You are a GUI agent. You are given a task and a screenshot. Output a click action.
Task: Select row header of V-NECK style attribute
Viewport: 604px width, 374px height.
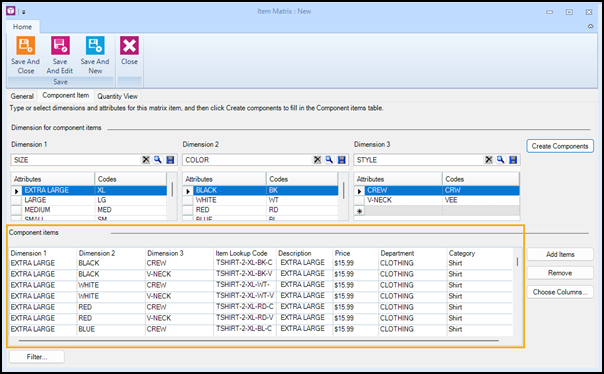[359, 200]
